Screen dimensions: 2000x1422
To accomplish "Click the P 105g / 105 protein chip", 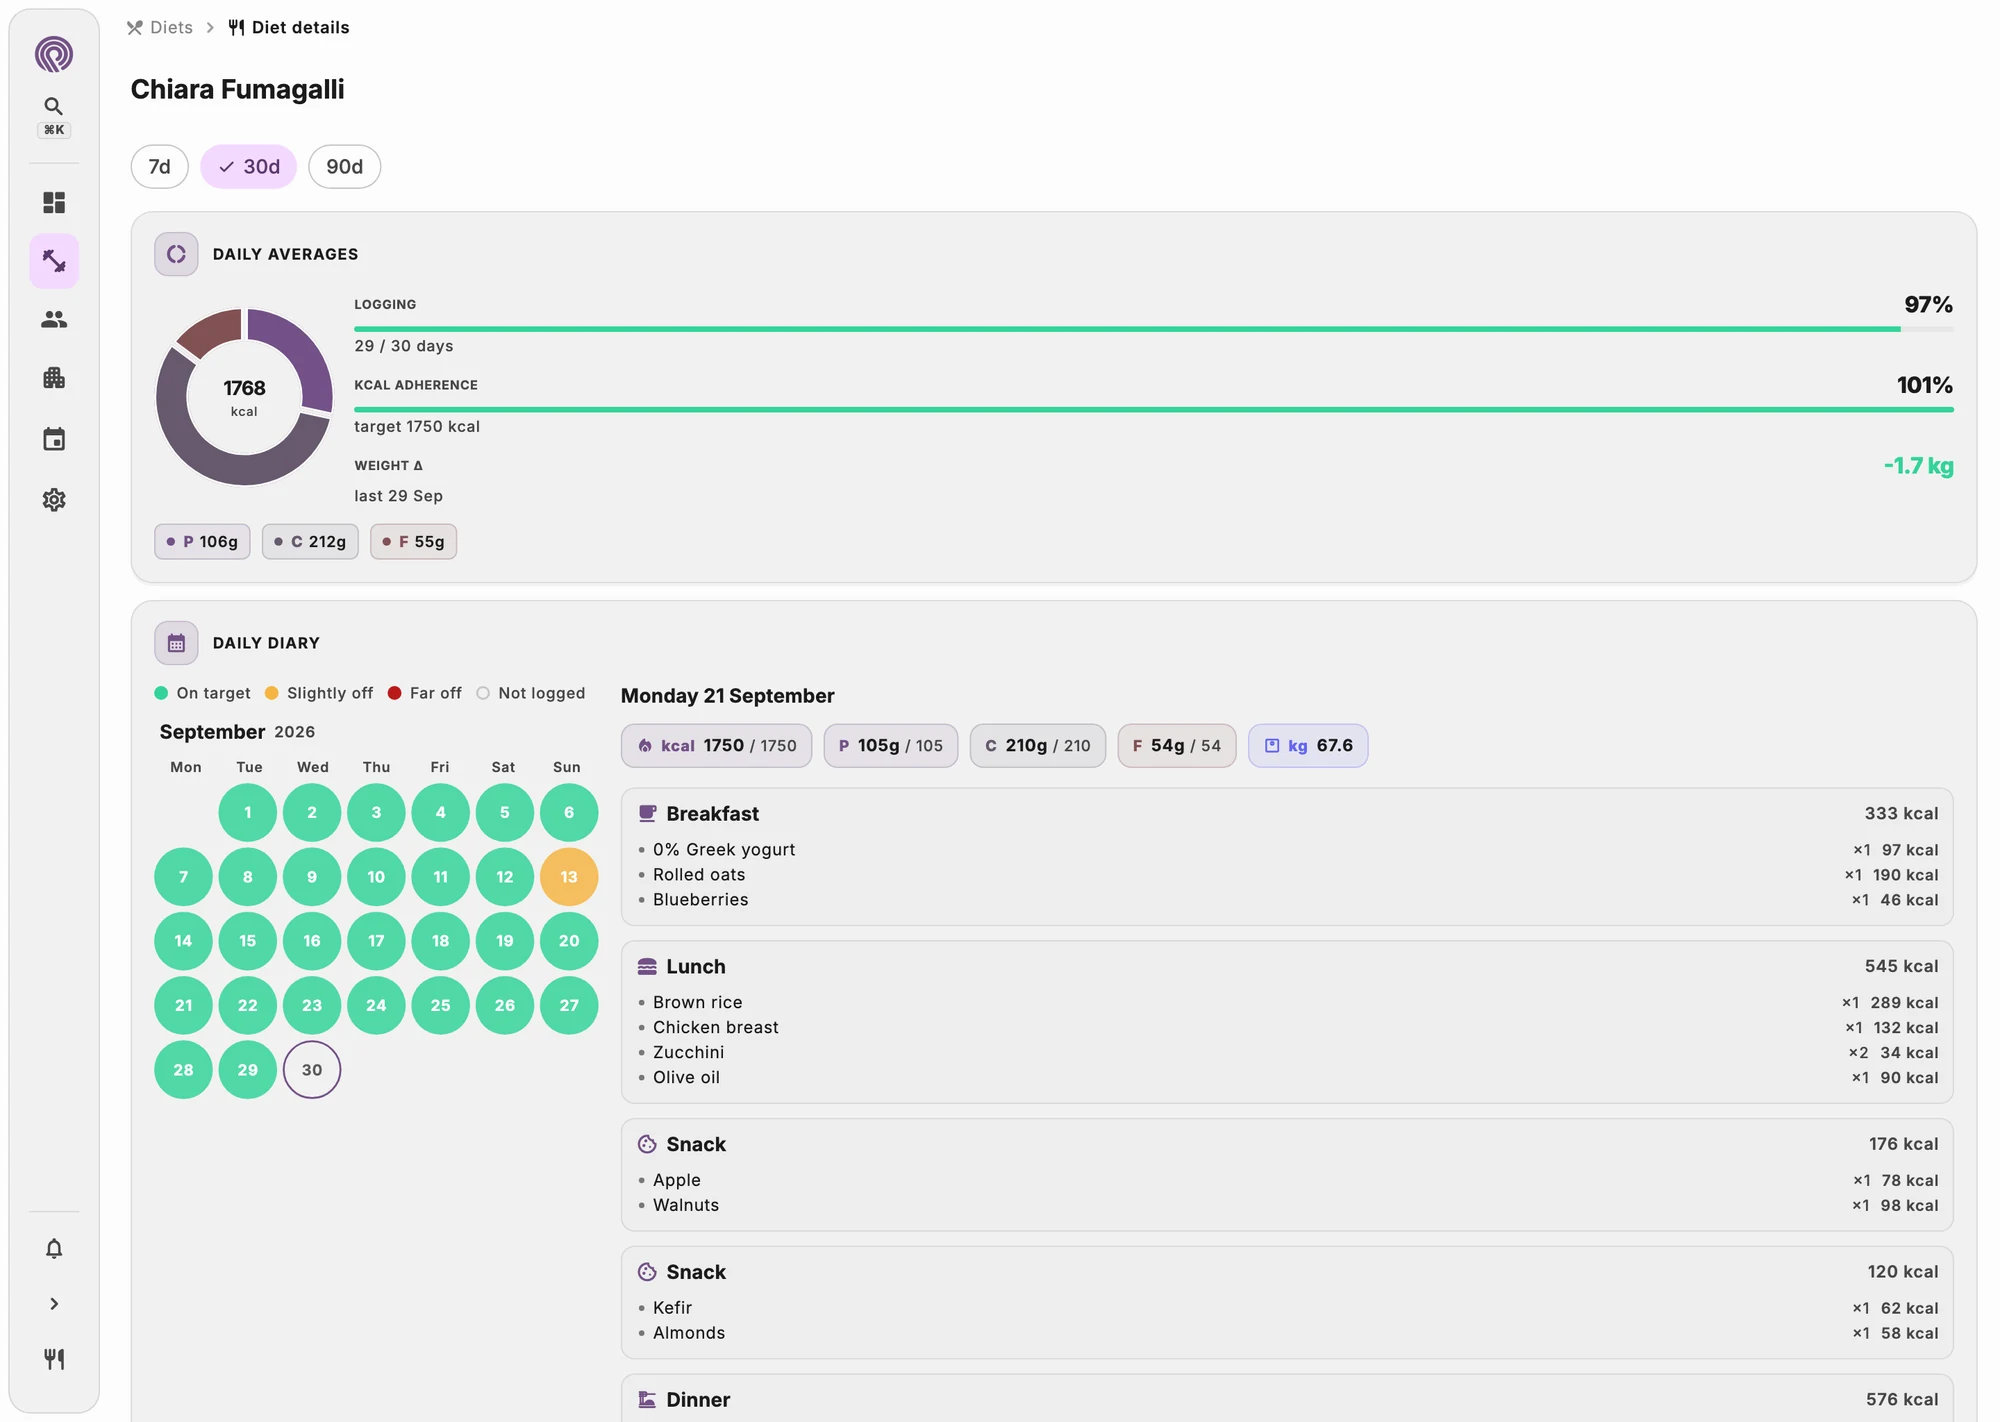I will [x=891, y=746].
